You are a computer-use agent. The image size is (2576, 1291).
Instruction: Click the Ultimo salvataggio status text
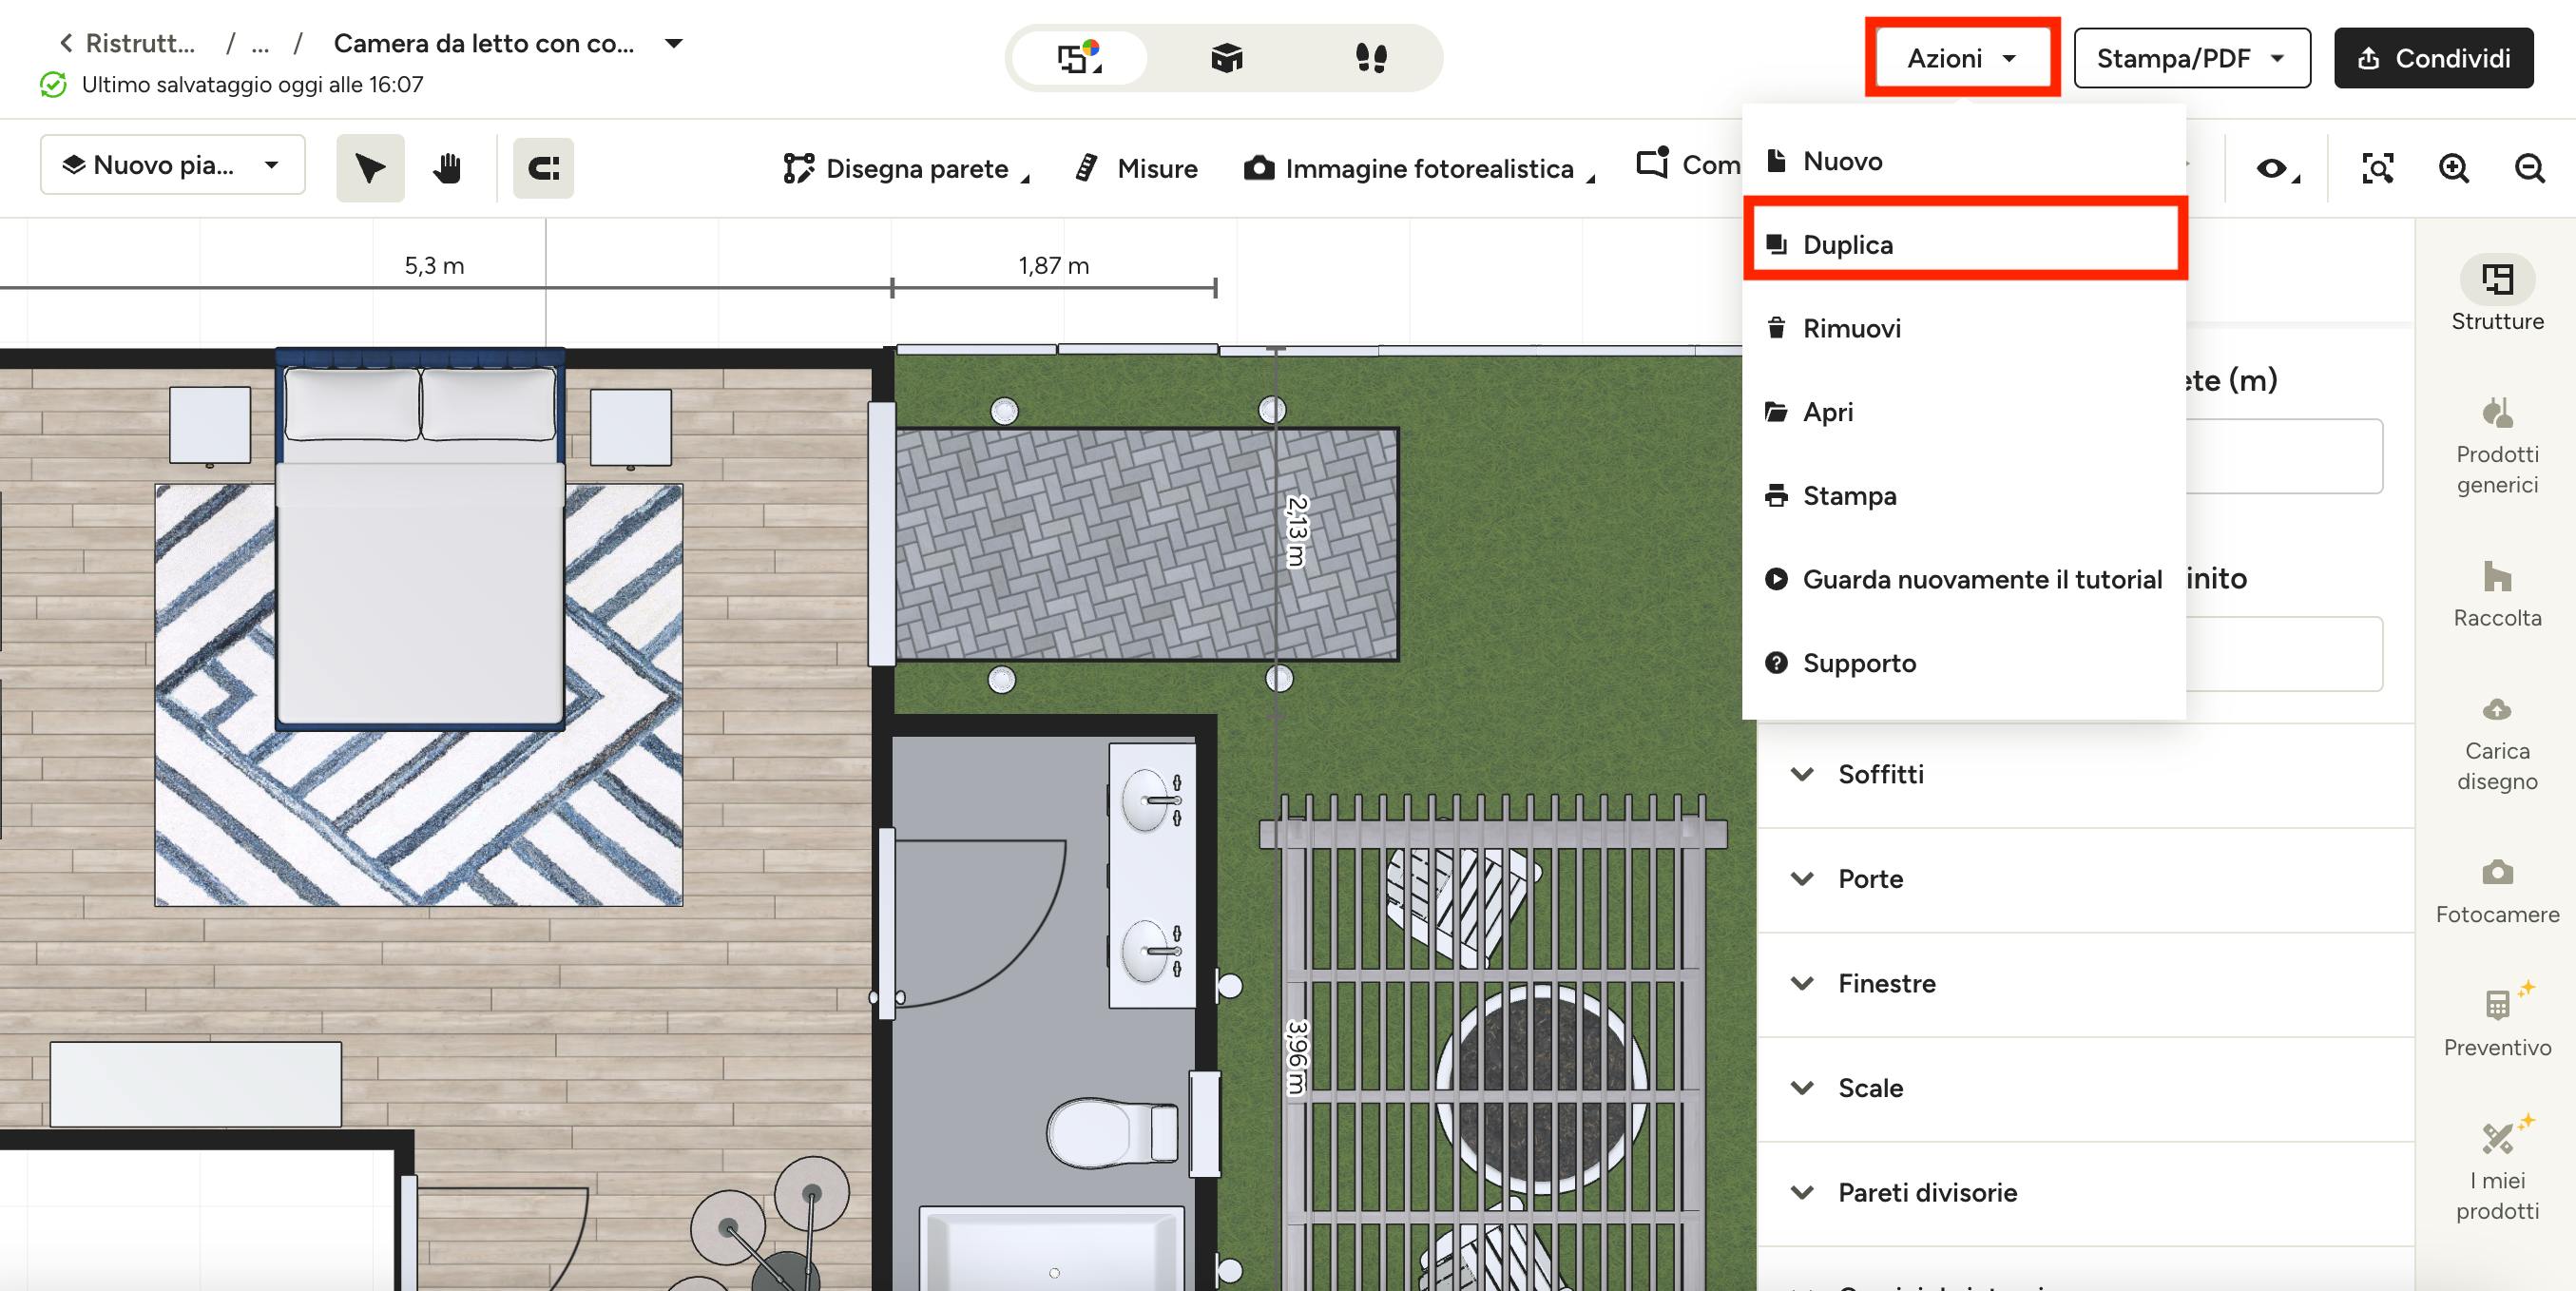(x=252, y=85)
